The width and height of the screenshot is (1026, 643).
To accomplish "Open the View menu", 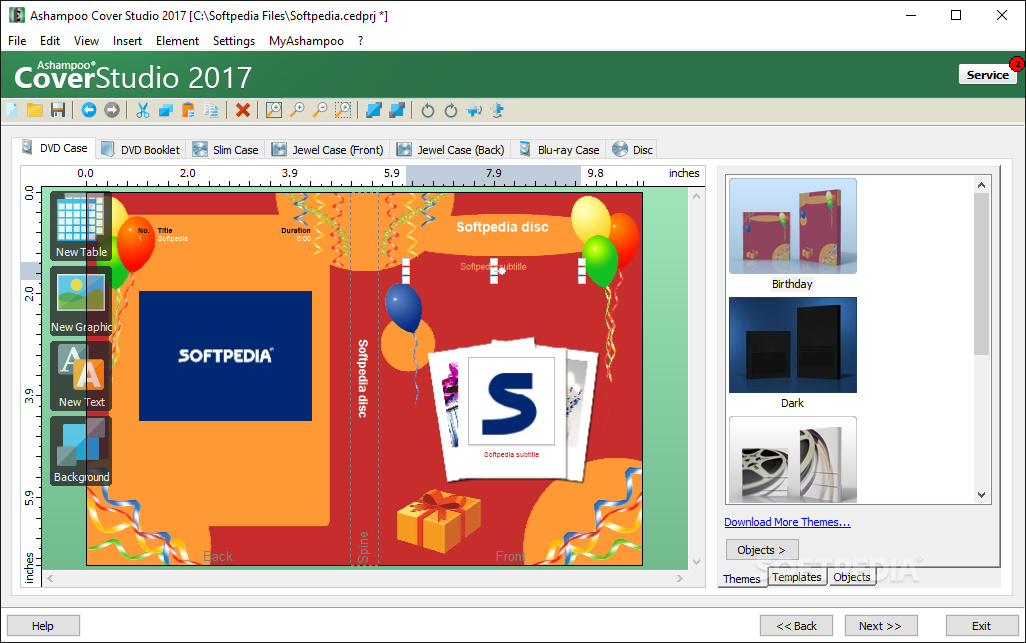I will click(x=86, y=41).
